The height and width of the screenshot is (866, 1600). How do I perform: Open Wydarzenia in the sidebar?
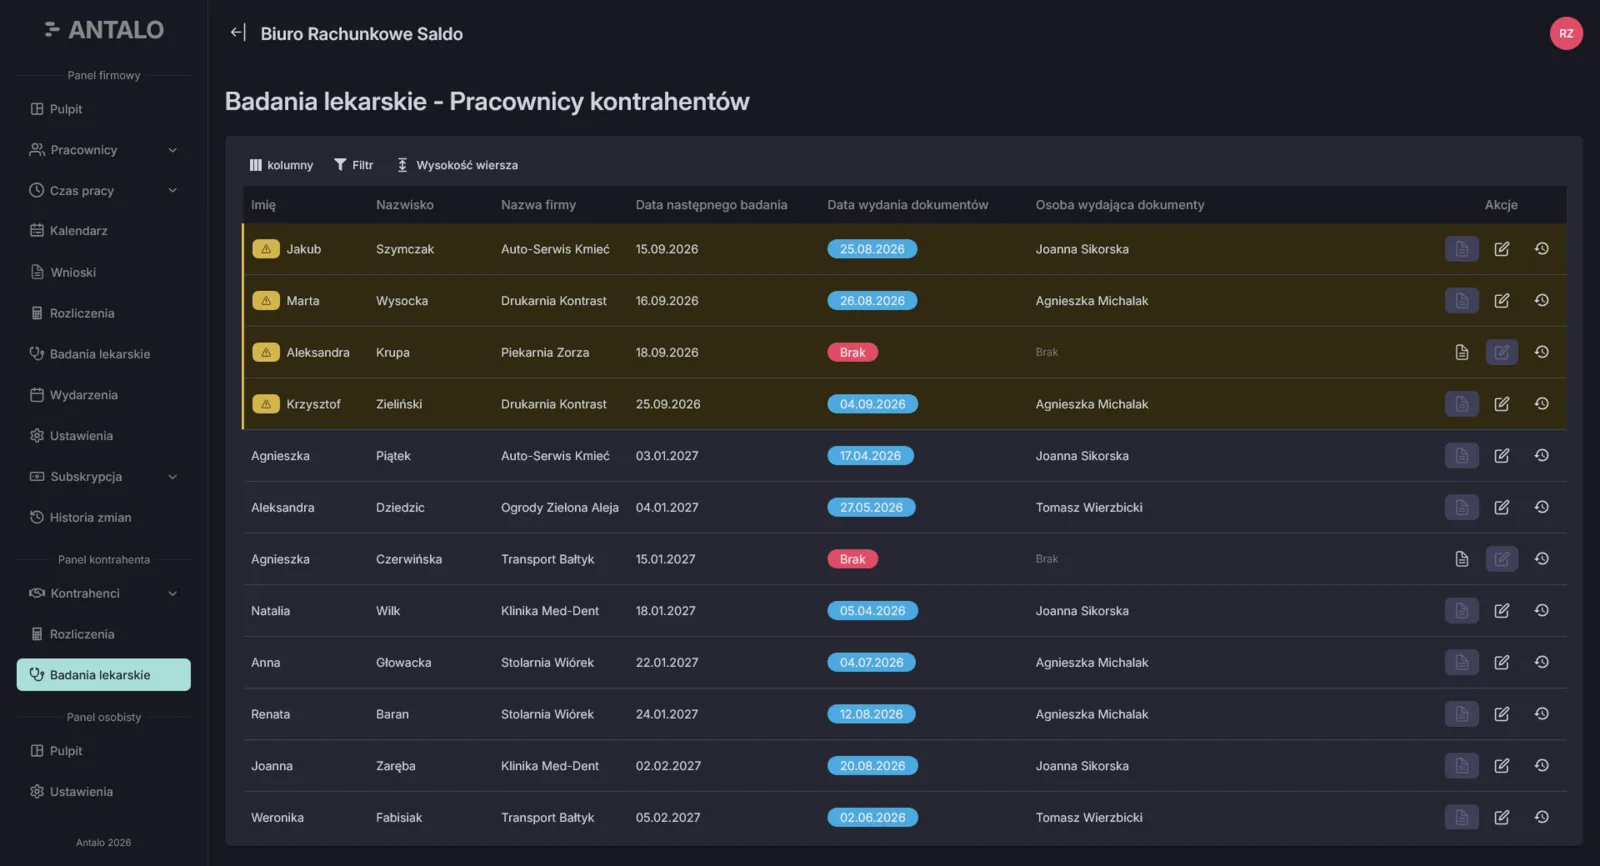click(104, 395)
